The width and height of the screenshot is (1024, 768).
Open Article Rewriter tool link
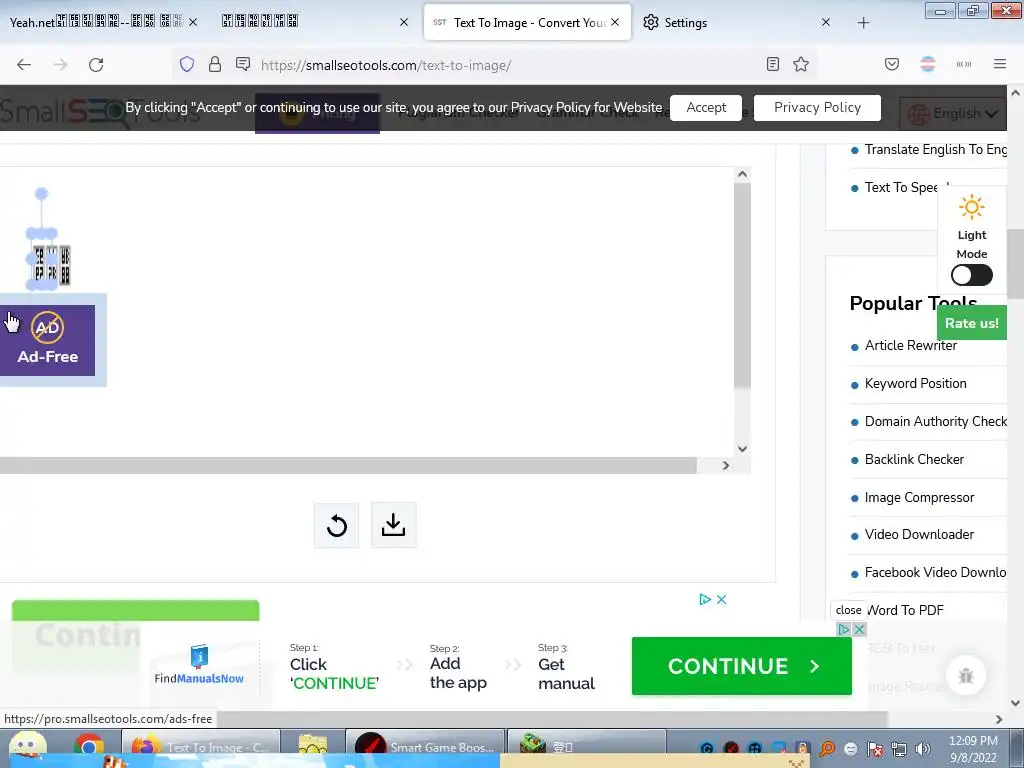(910, 345)
